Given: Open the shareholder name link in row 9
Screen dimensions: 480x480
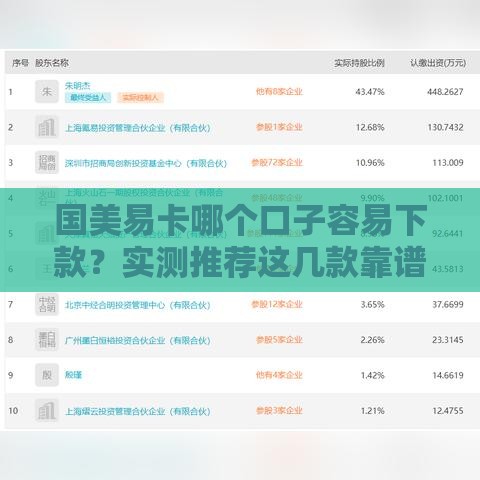Looking at the screenshot, I should point(73,375).
